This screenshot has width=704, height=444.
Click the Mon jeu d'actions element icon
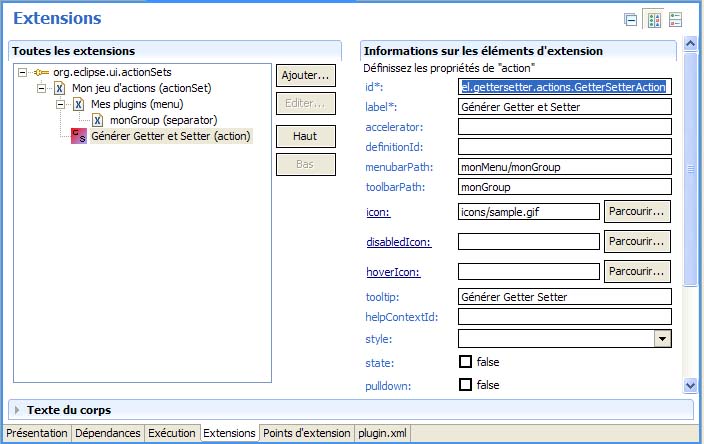(x=60, y=89)
